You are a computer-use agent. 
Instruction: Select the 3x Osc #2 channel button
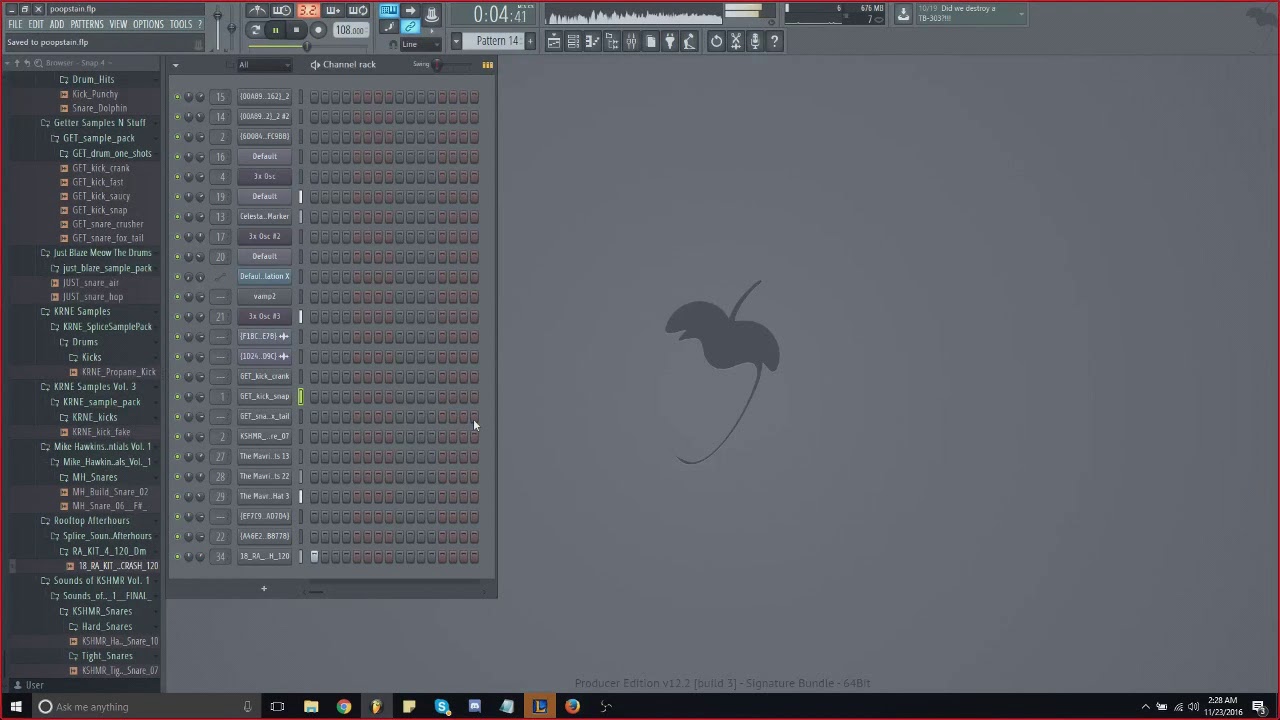coord(265,237)
